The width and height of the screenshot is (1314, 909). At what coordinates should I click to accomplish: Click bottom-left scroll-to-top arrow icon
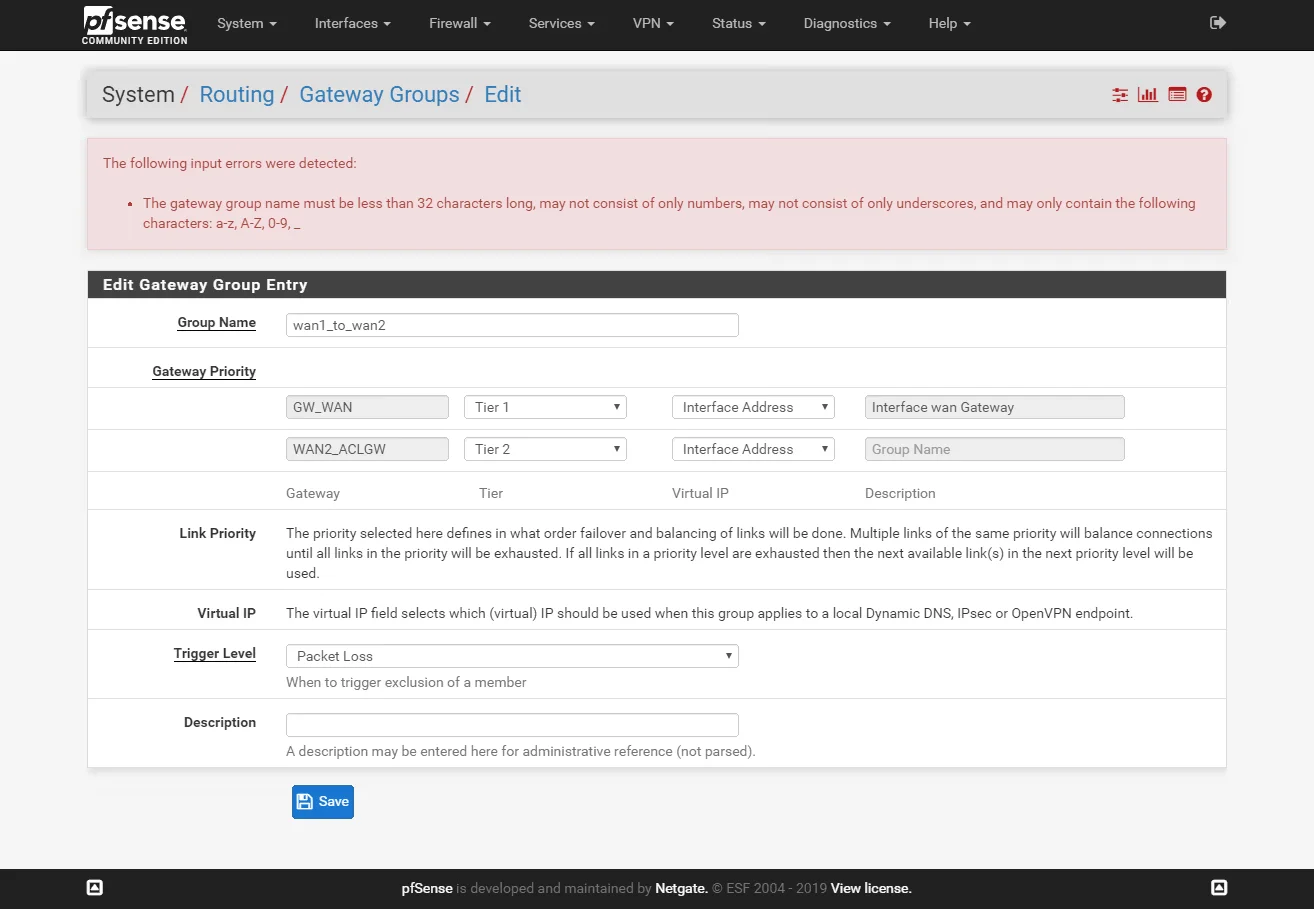[x=95, y=887]
